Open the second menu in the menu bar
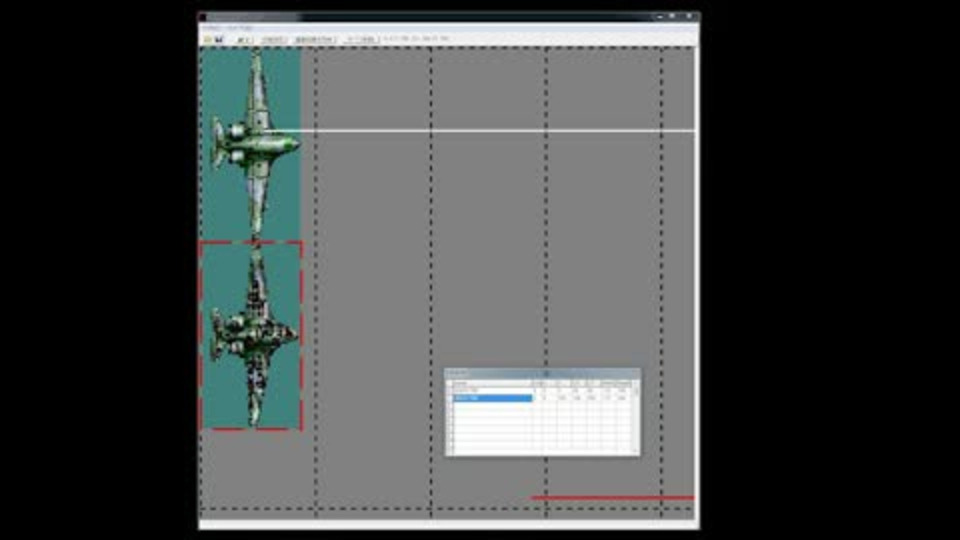Viewport: 960px width, 540px height. click(239, 28)
